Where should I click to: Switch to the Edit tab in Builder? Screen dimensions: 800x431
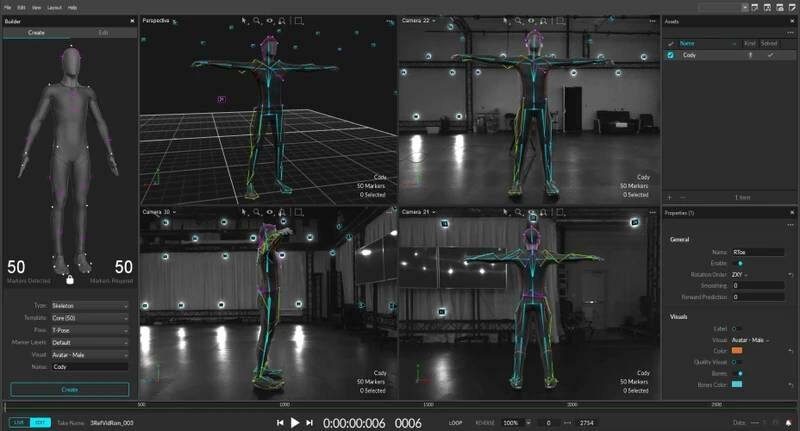[104, 32]
